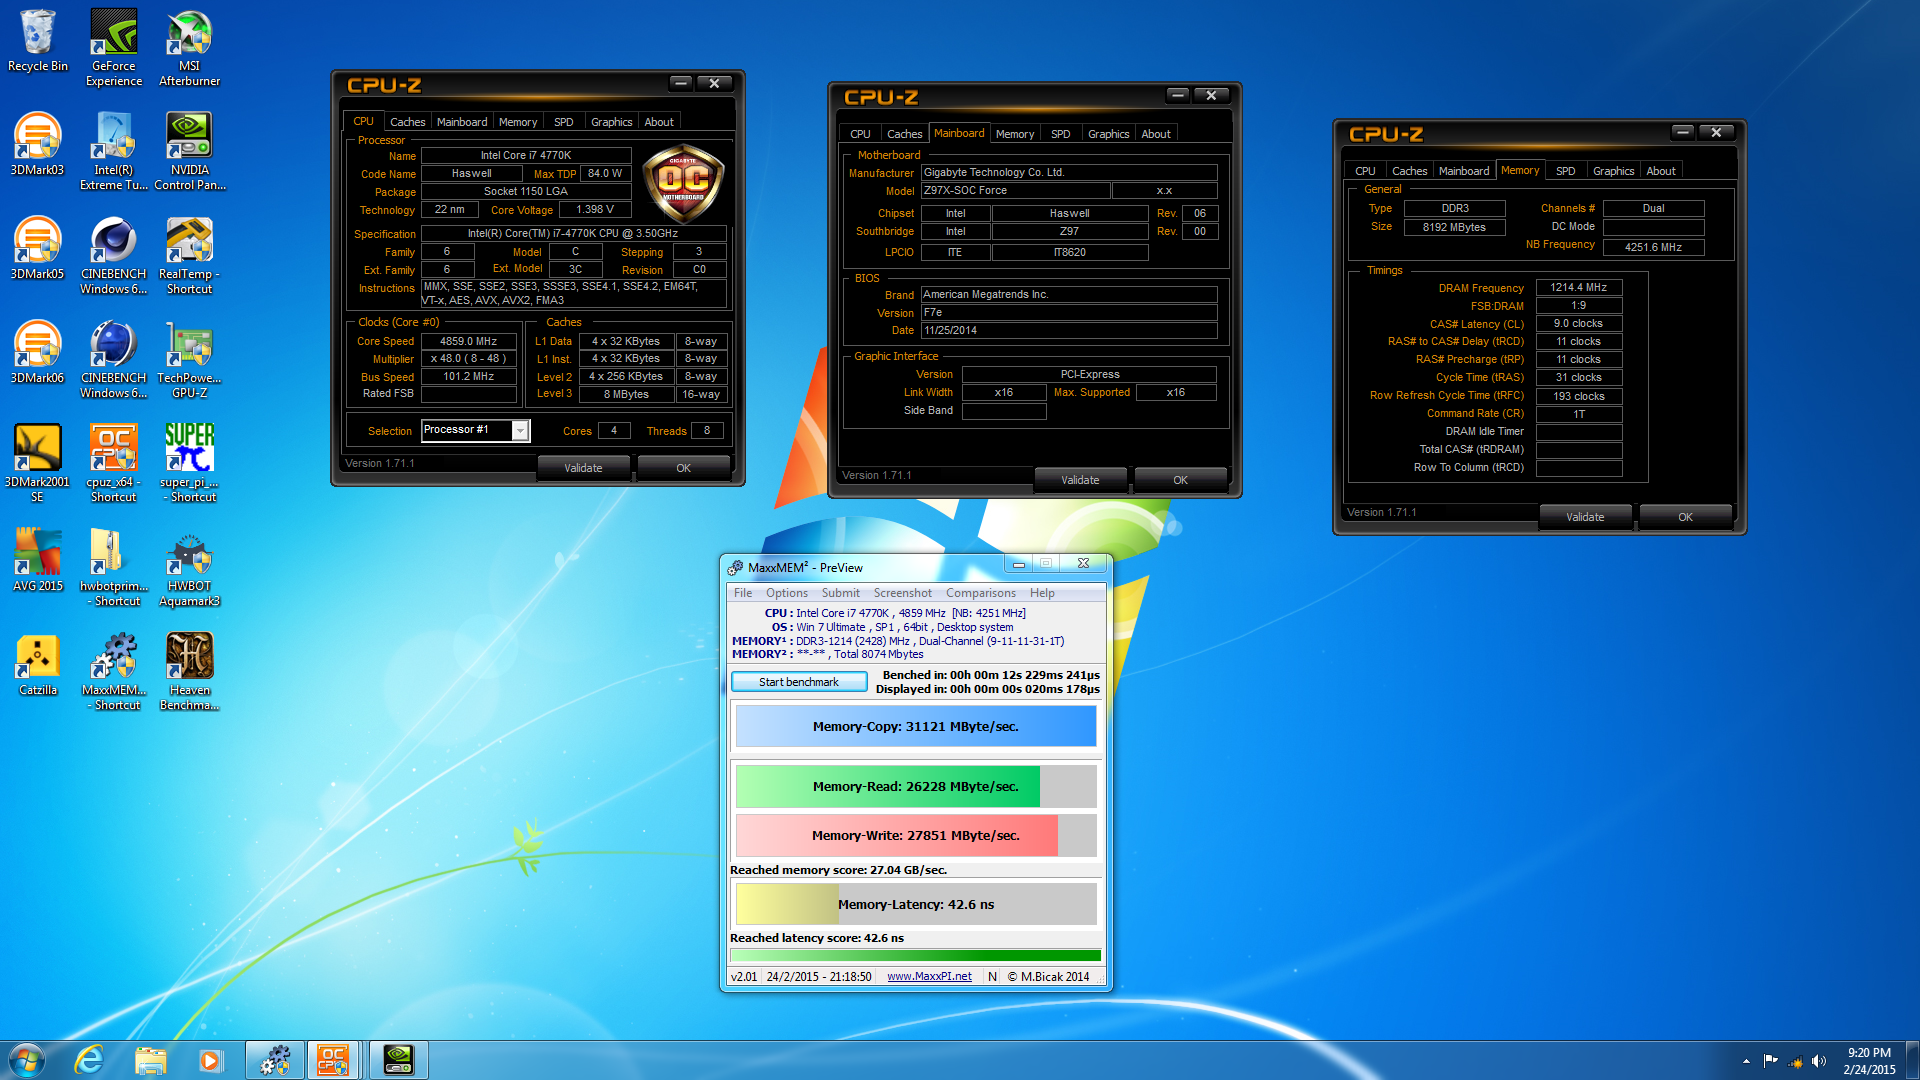
Task: Click OK in the middle CPU-Z window
Action: (x=1180, y=480)
